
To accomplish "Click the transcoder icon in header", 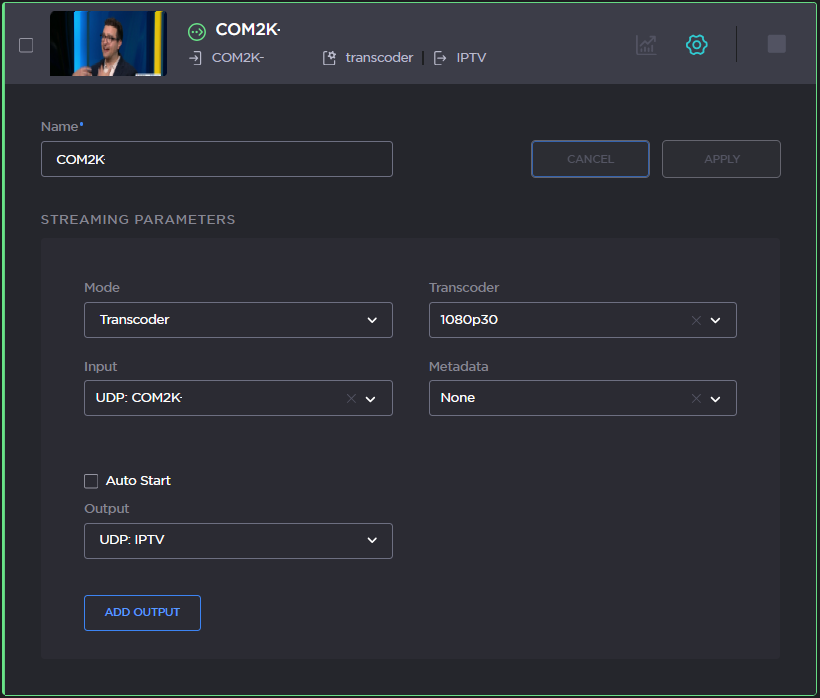I will pyautogui.click(x=329, y=58).
